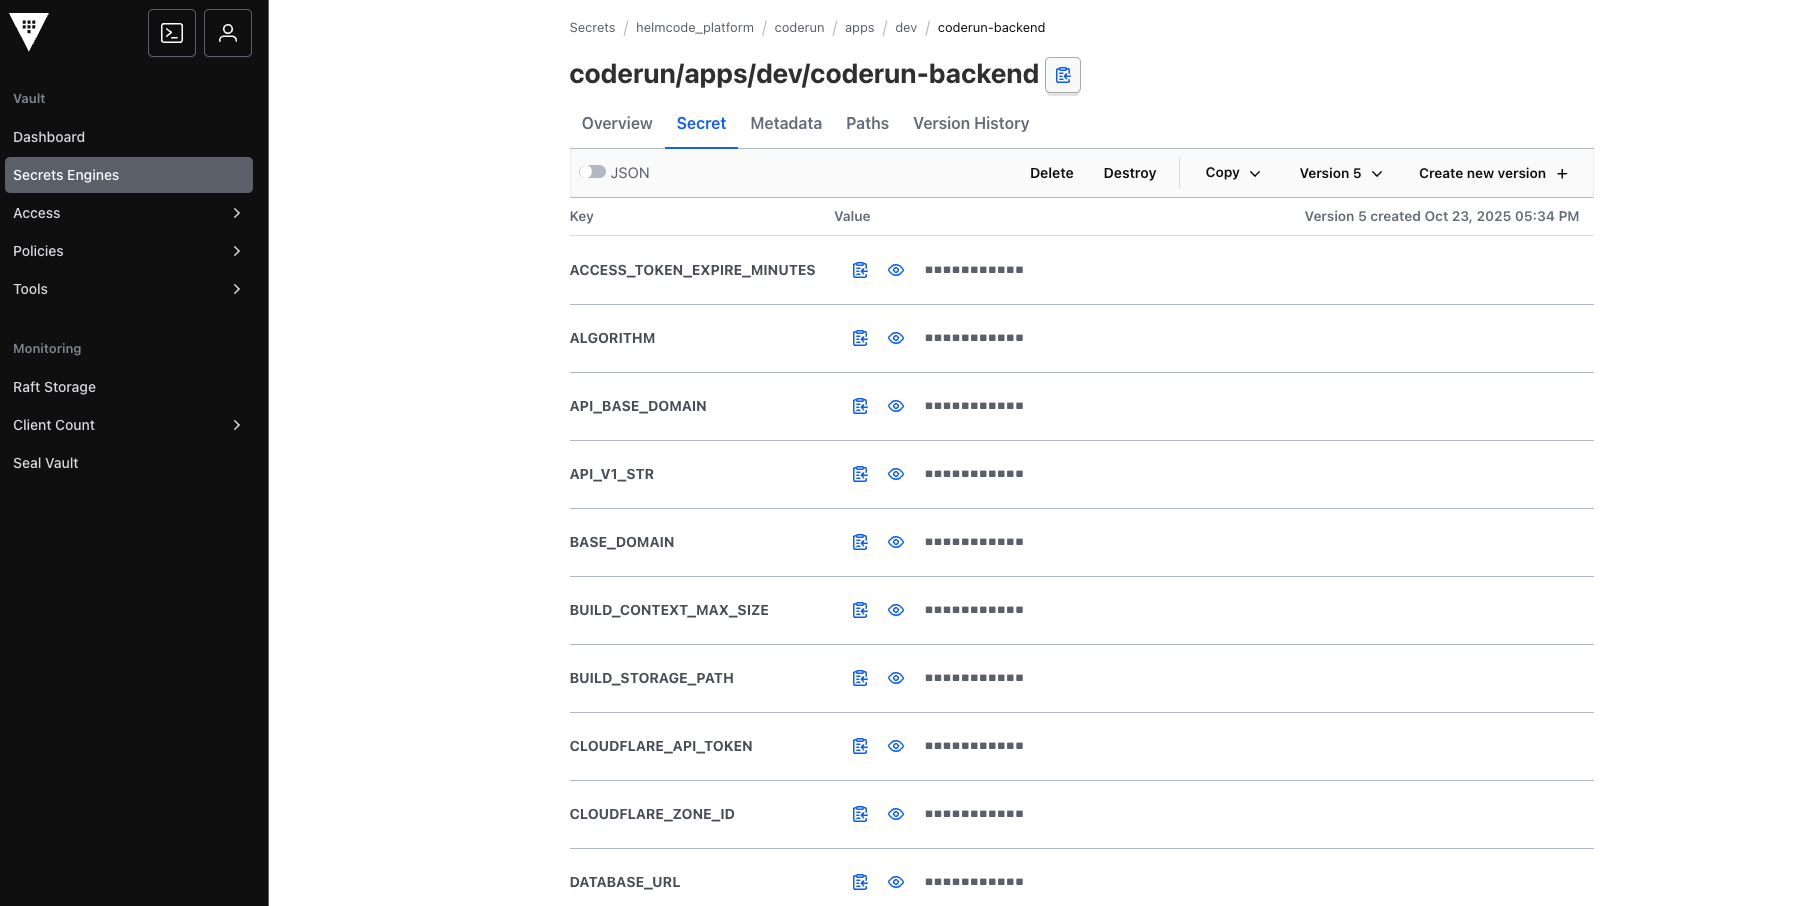Open the Version 5 dropdown
Screen dimensions: 1811x906
[x=1339, y=173]
